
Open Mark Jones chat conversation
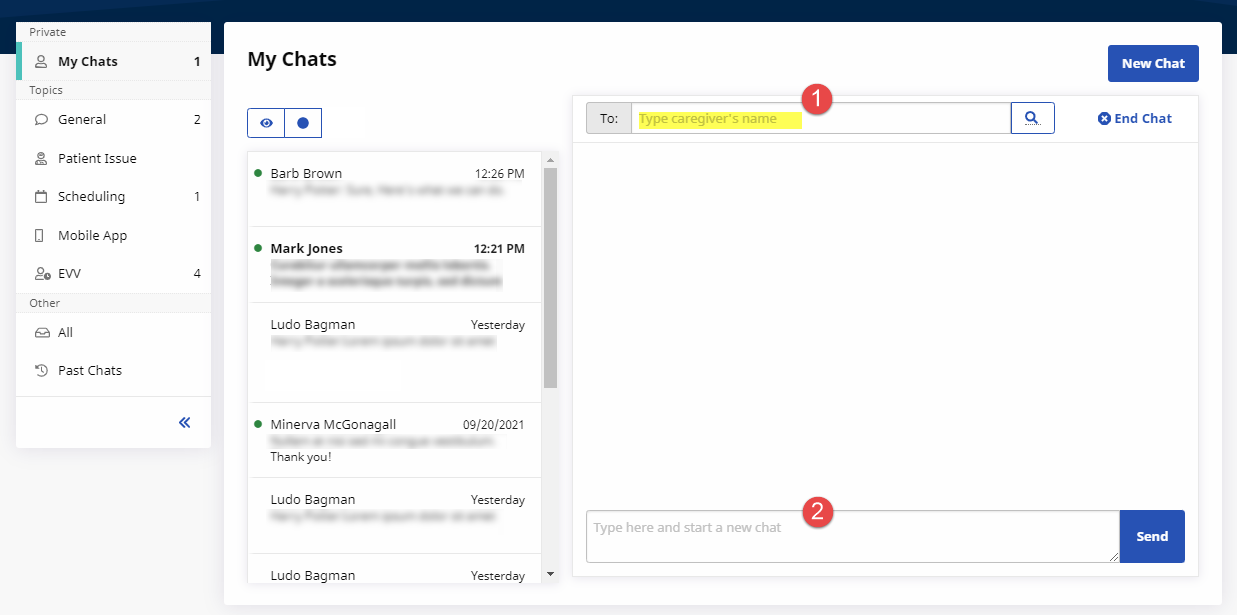[x=397, y=265]
